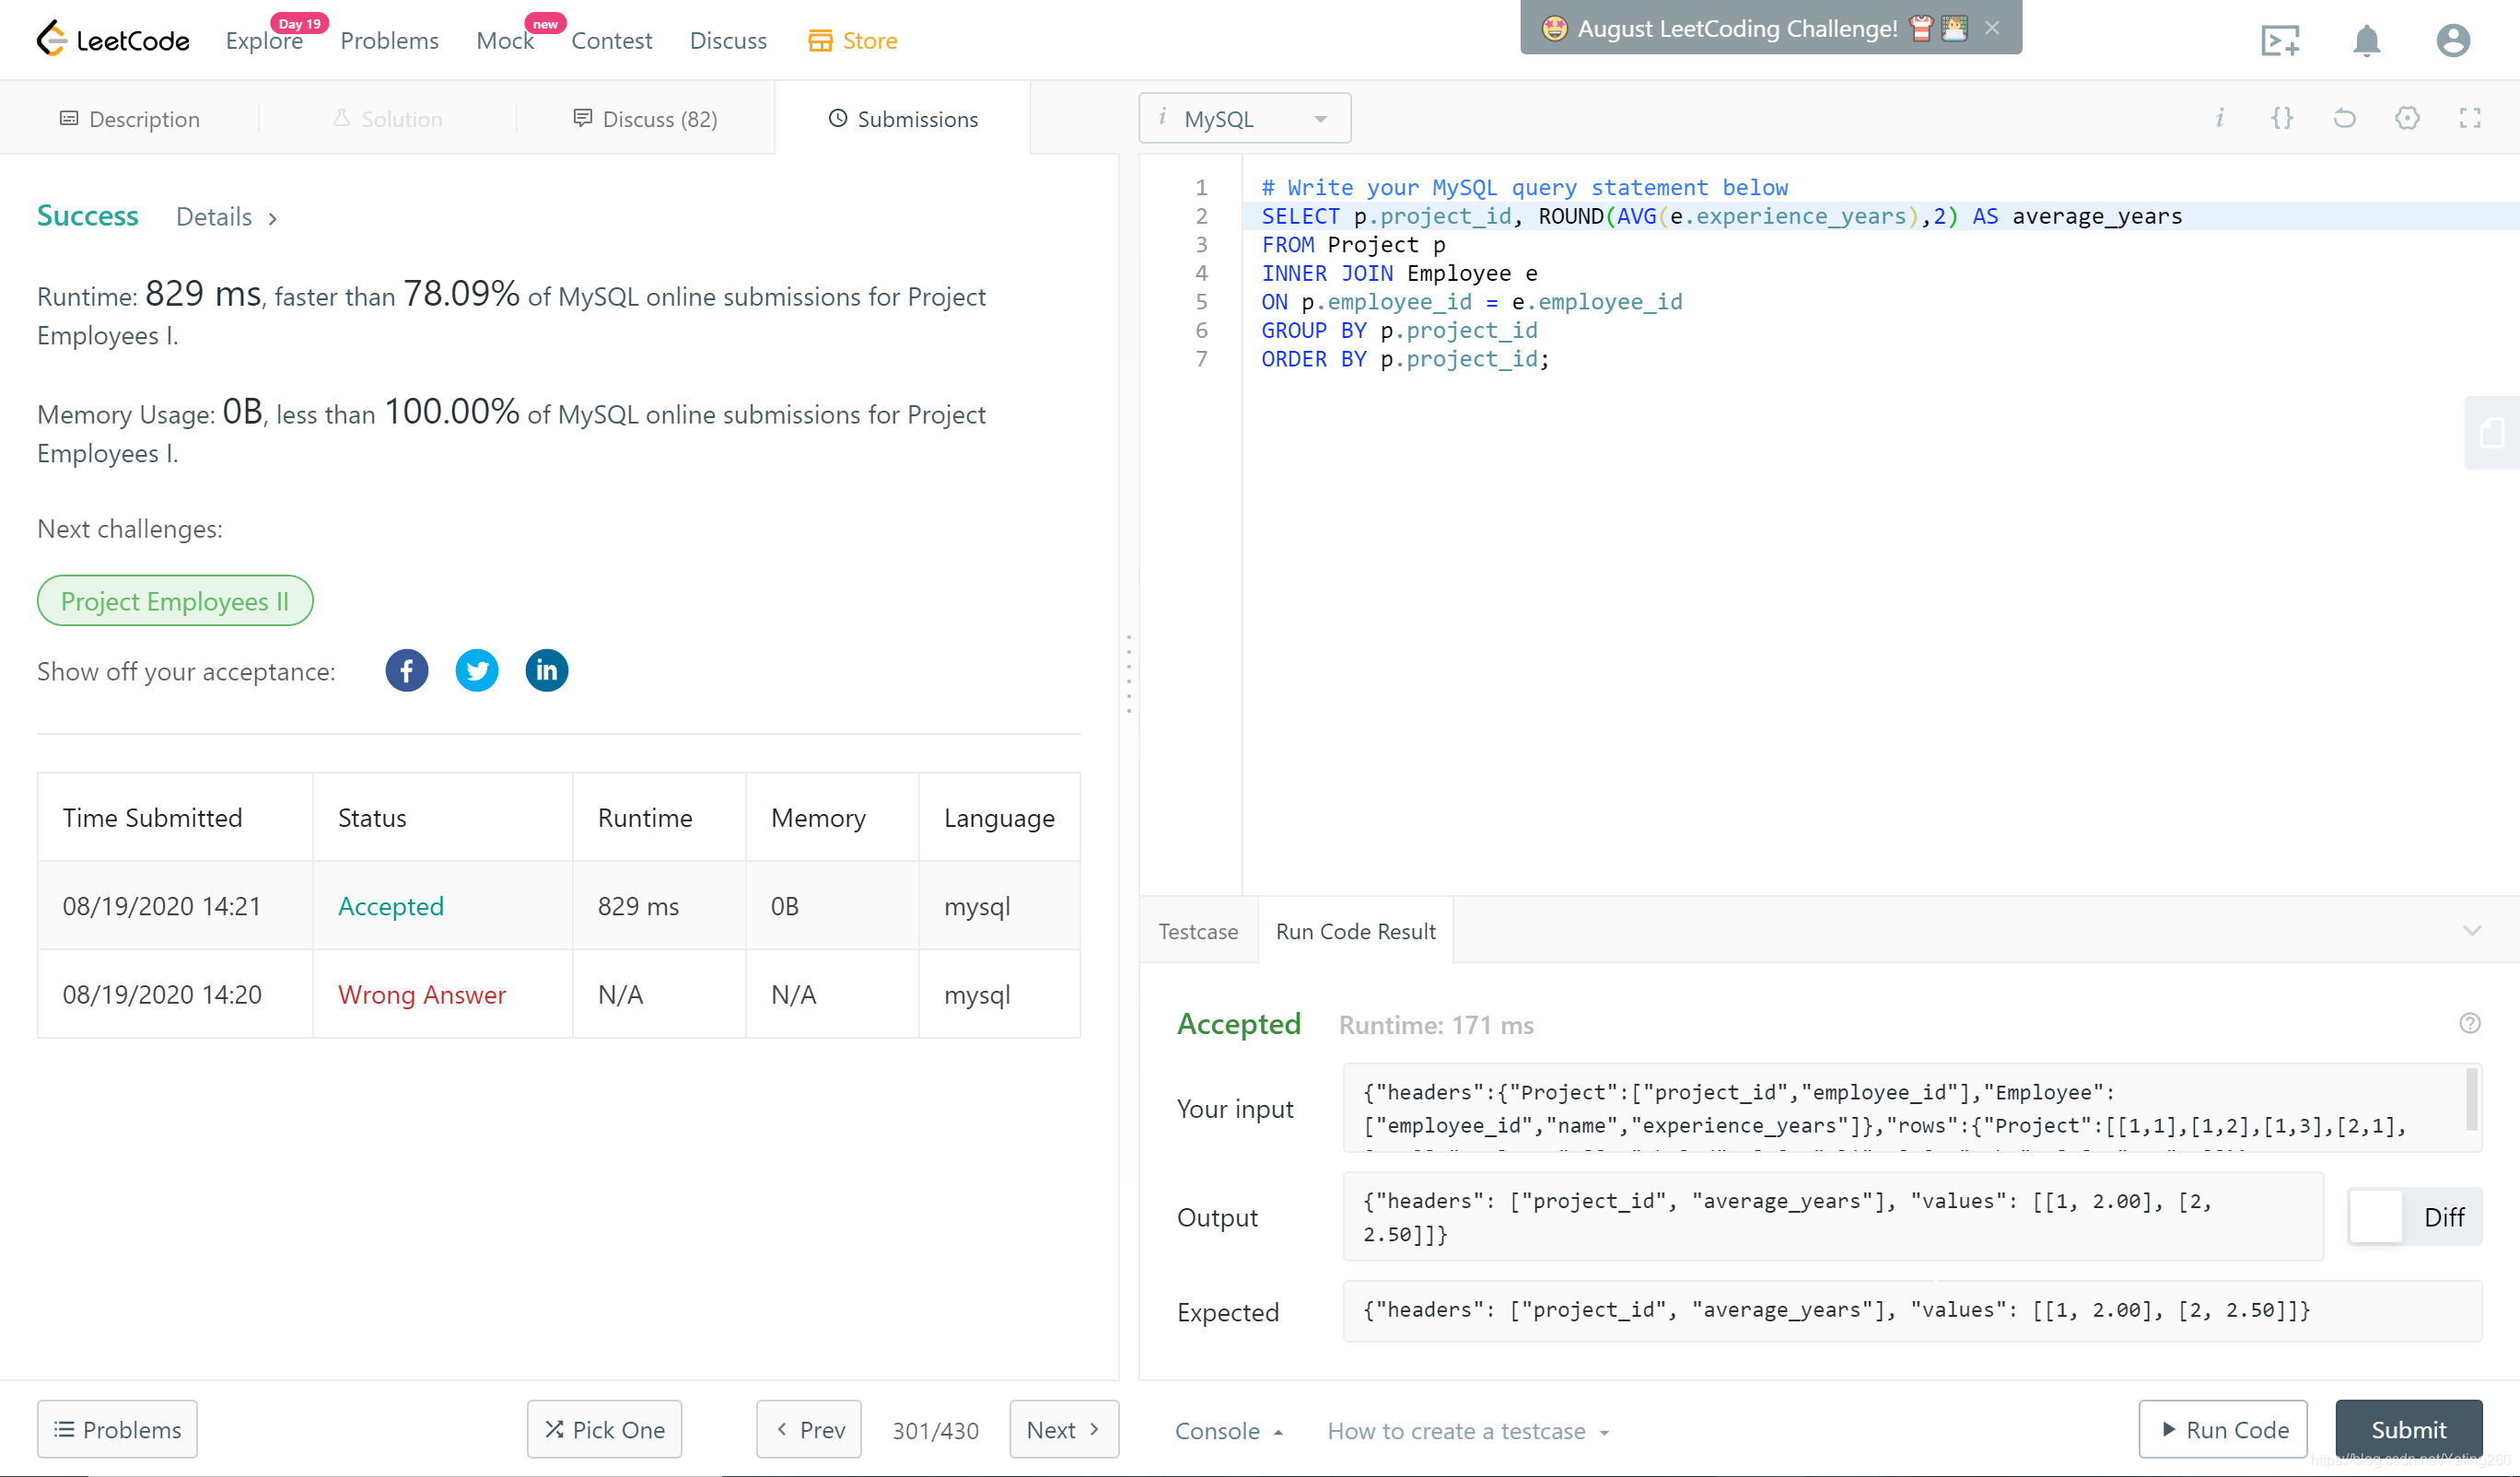Screen dimensions: 2520x1477
Task: Expand the Console panel
Action: tap(1228, 1430)
